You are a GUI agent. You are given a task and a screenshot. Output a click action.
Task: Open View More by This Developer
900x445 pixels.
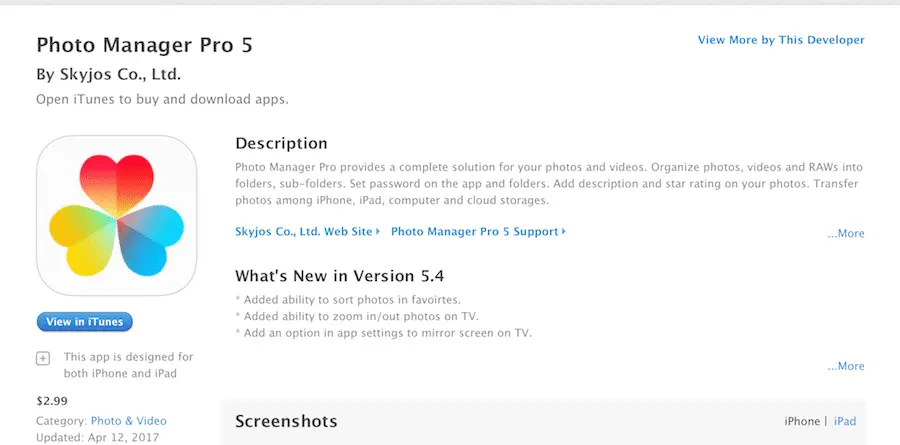coord(780,40)
